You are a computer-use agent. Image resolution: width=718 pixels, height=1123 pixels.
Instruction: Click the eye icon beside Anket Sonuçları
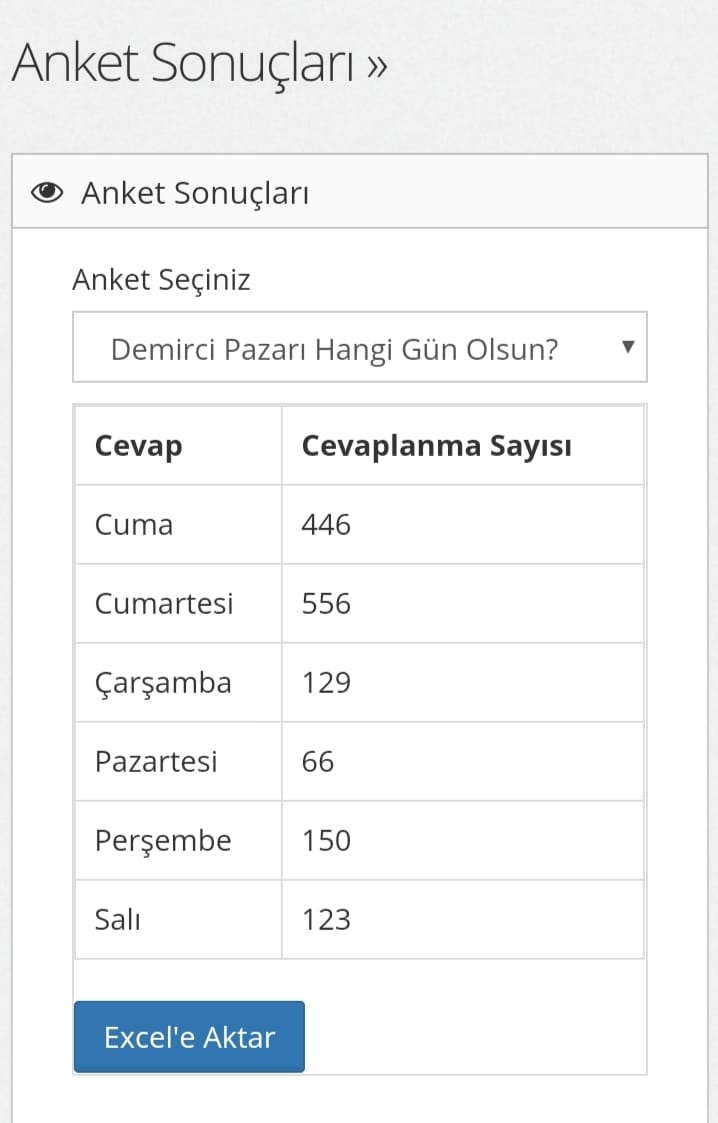coord(47,193)
